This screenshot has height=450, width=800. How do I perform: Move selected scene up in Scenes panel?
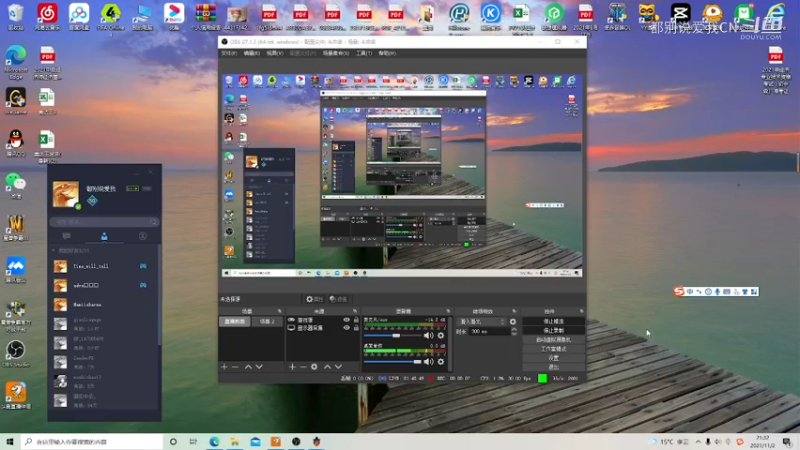click(x=248, y=367)
